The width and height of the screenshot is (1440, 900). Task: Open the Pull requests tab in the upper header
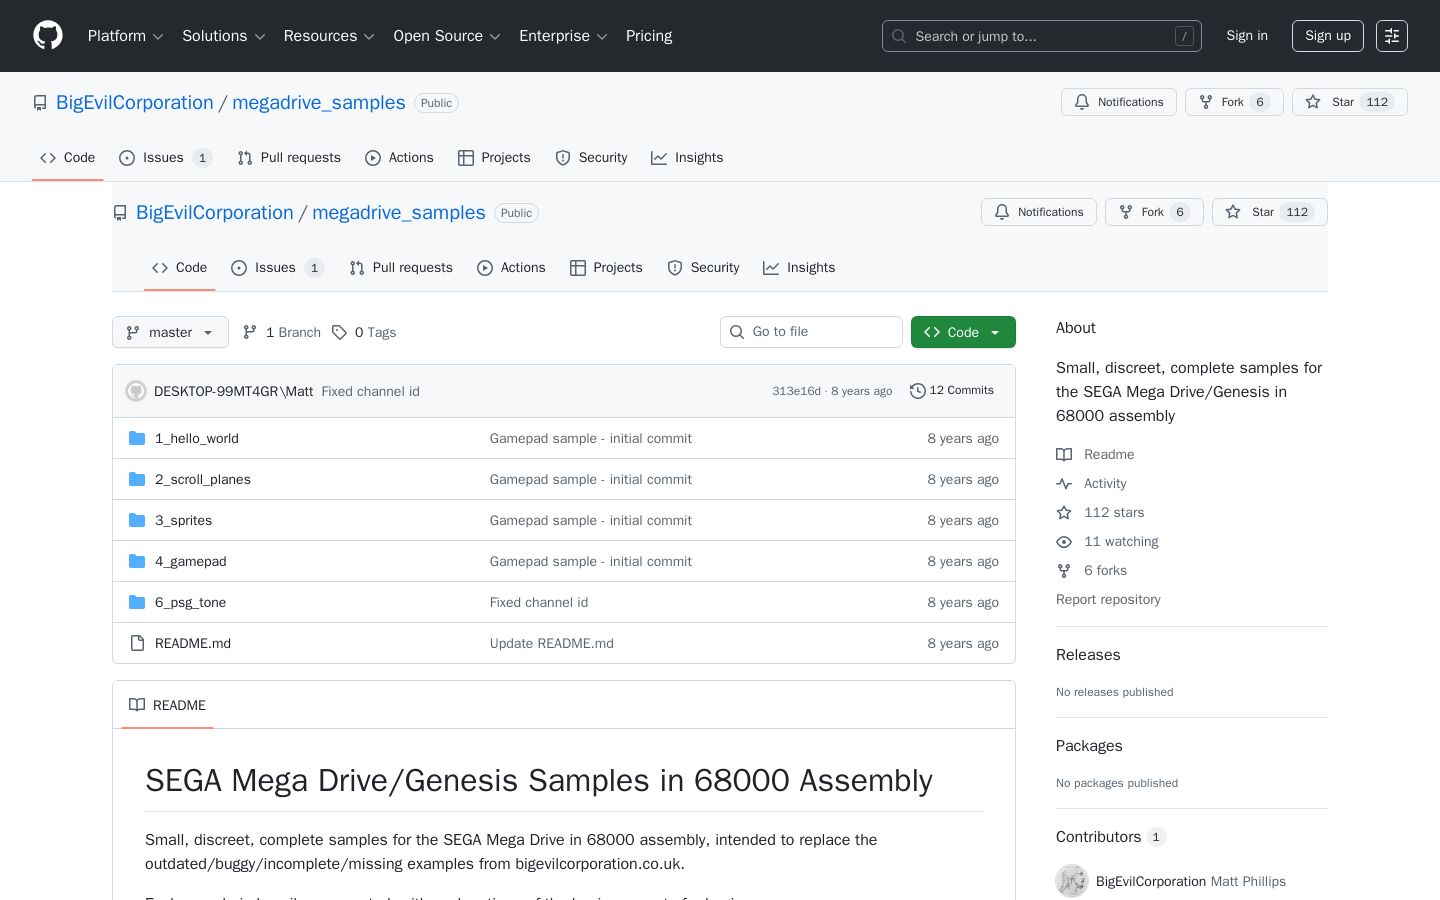click(289, 158)
